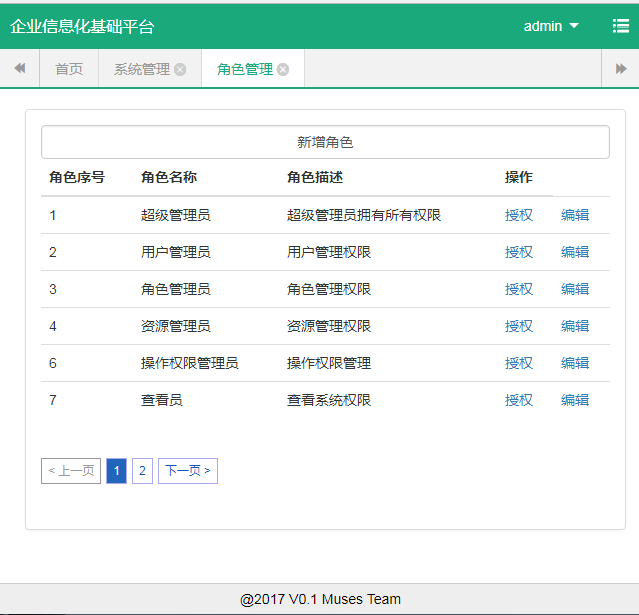Click role number 7 cell
This screenshot has height=615, width=639.
coord(53,400)
